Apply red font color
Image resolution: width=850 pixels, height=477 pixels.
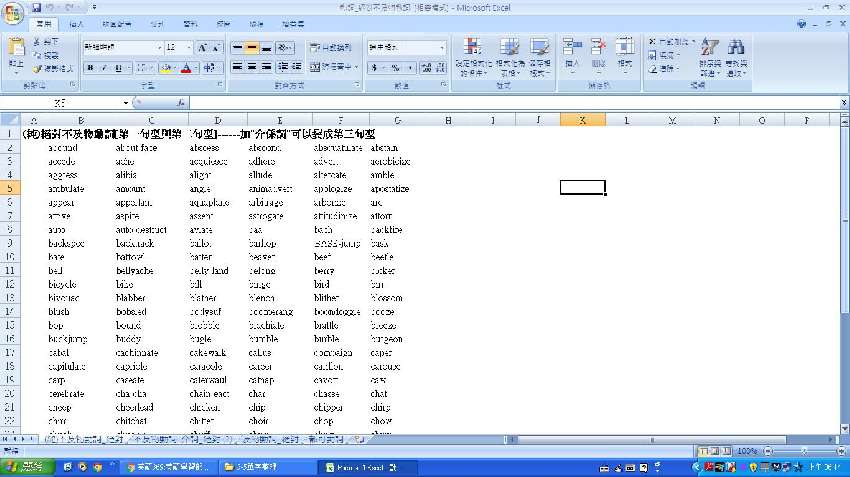pyautogui.click(x=186, y=68)
